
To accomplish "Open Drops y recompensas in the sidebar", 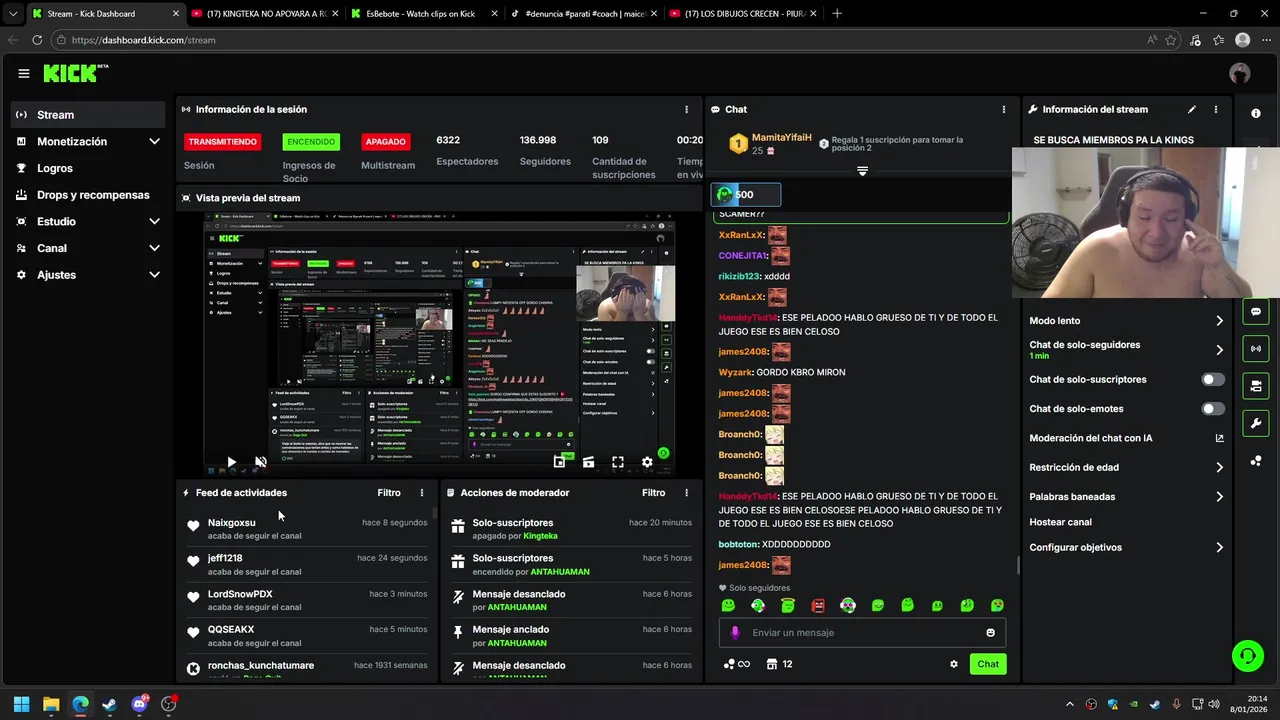I will [x=88, y=195].
